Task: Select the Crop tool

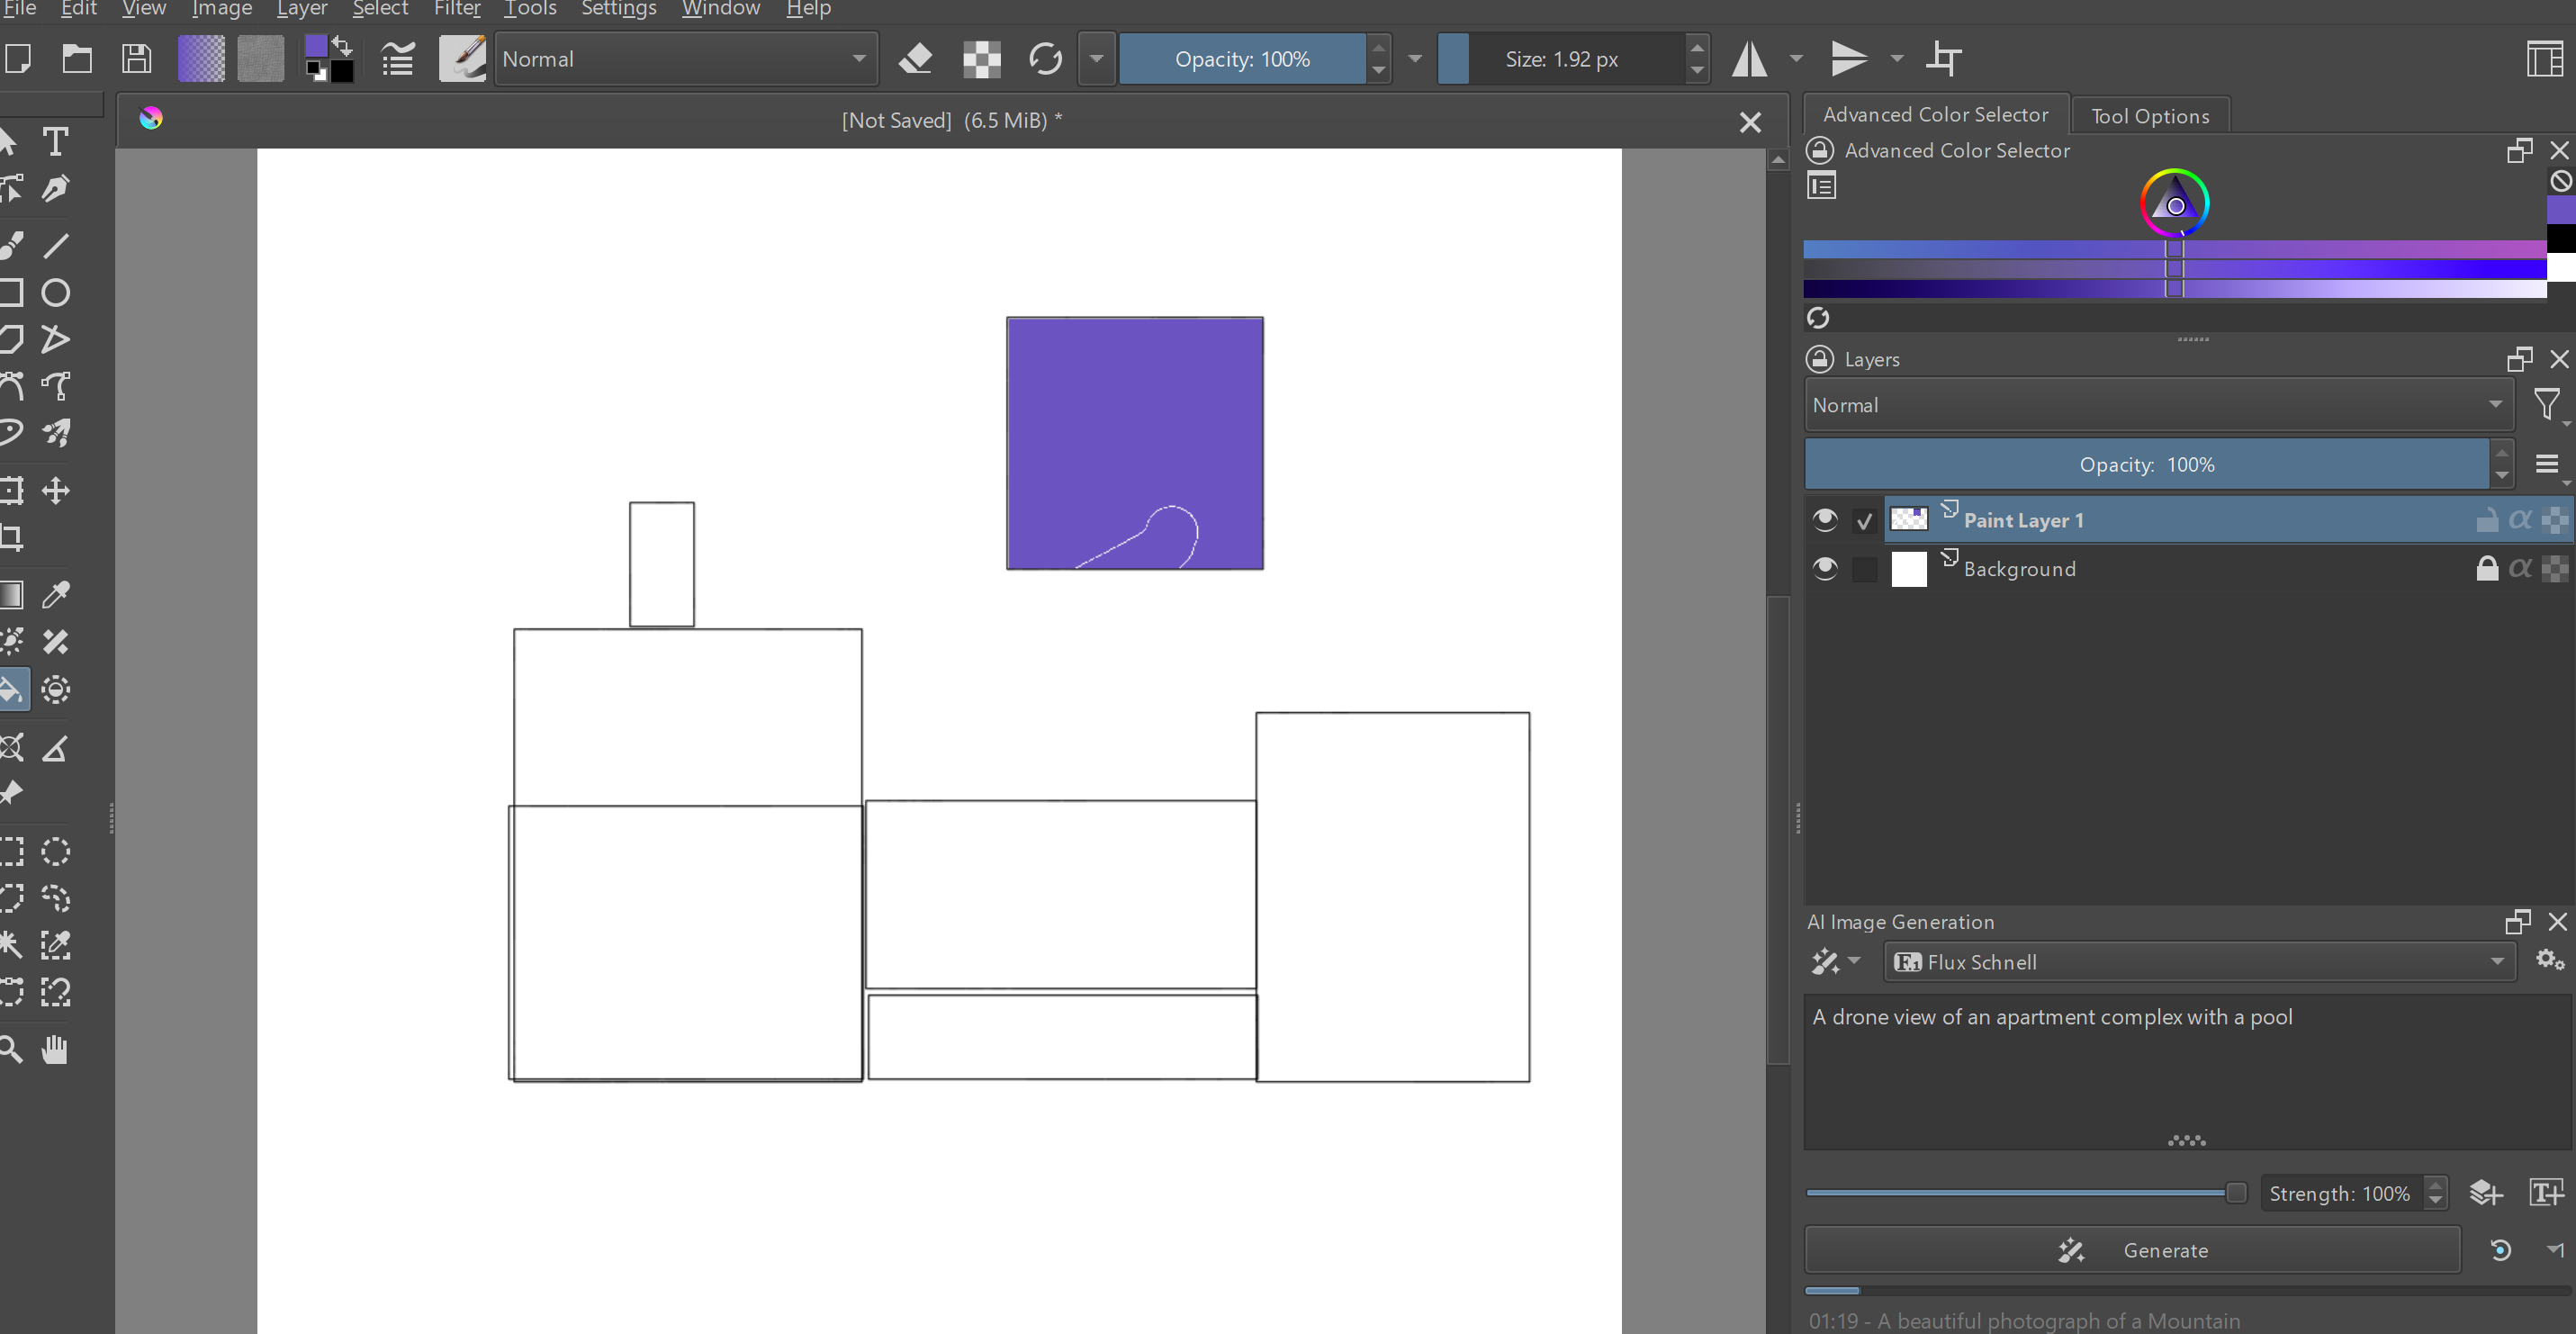Action: 13,538
